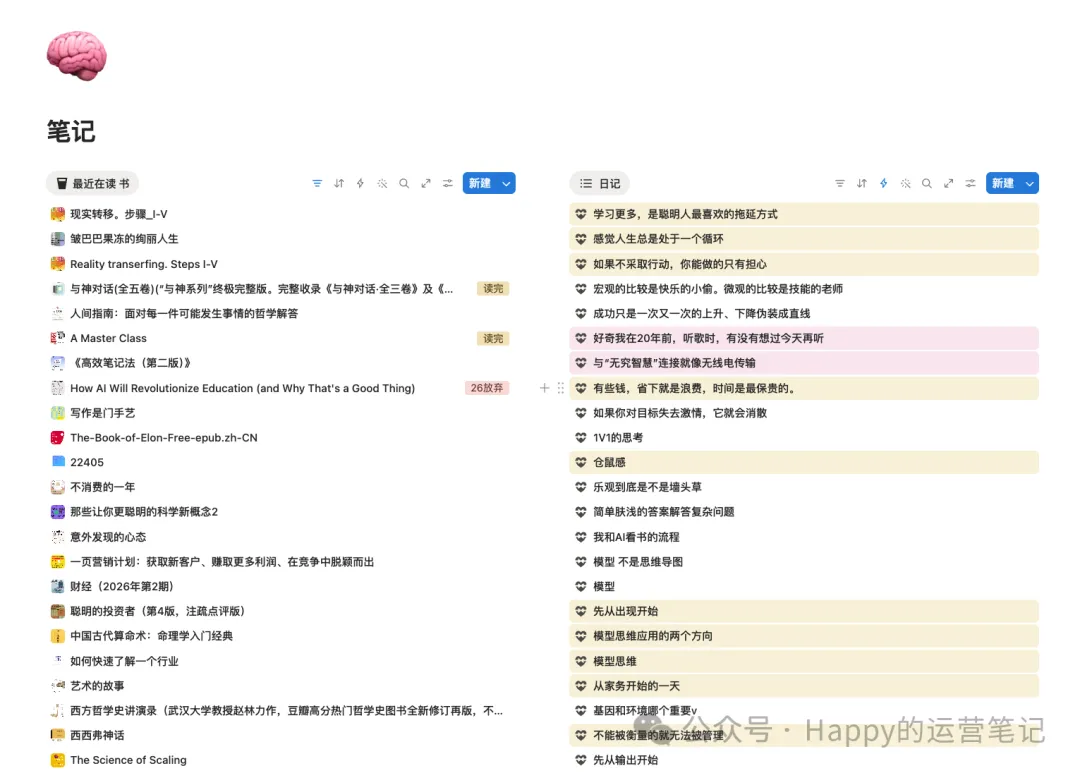Screen dimensions: 1080x773
Task: Click 新建 button in the 最近在读 书 database
Action: coord(479,184)
